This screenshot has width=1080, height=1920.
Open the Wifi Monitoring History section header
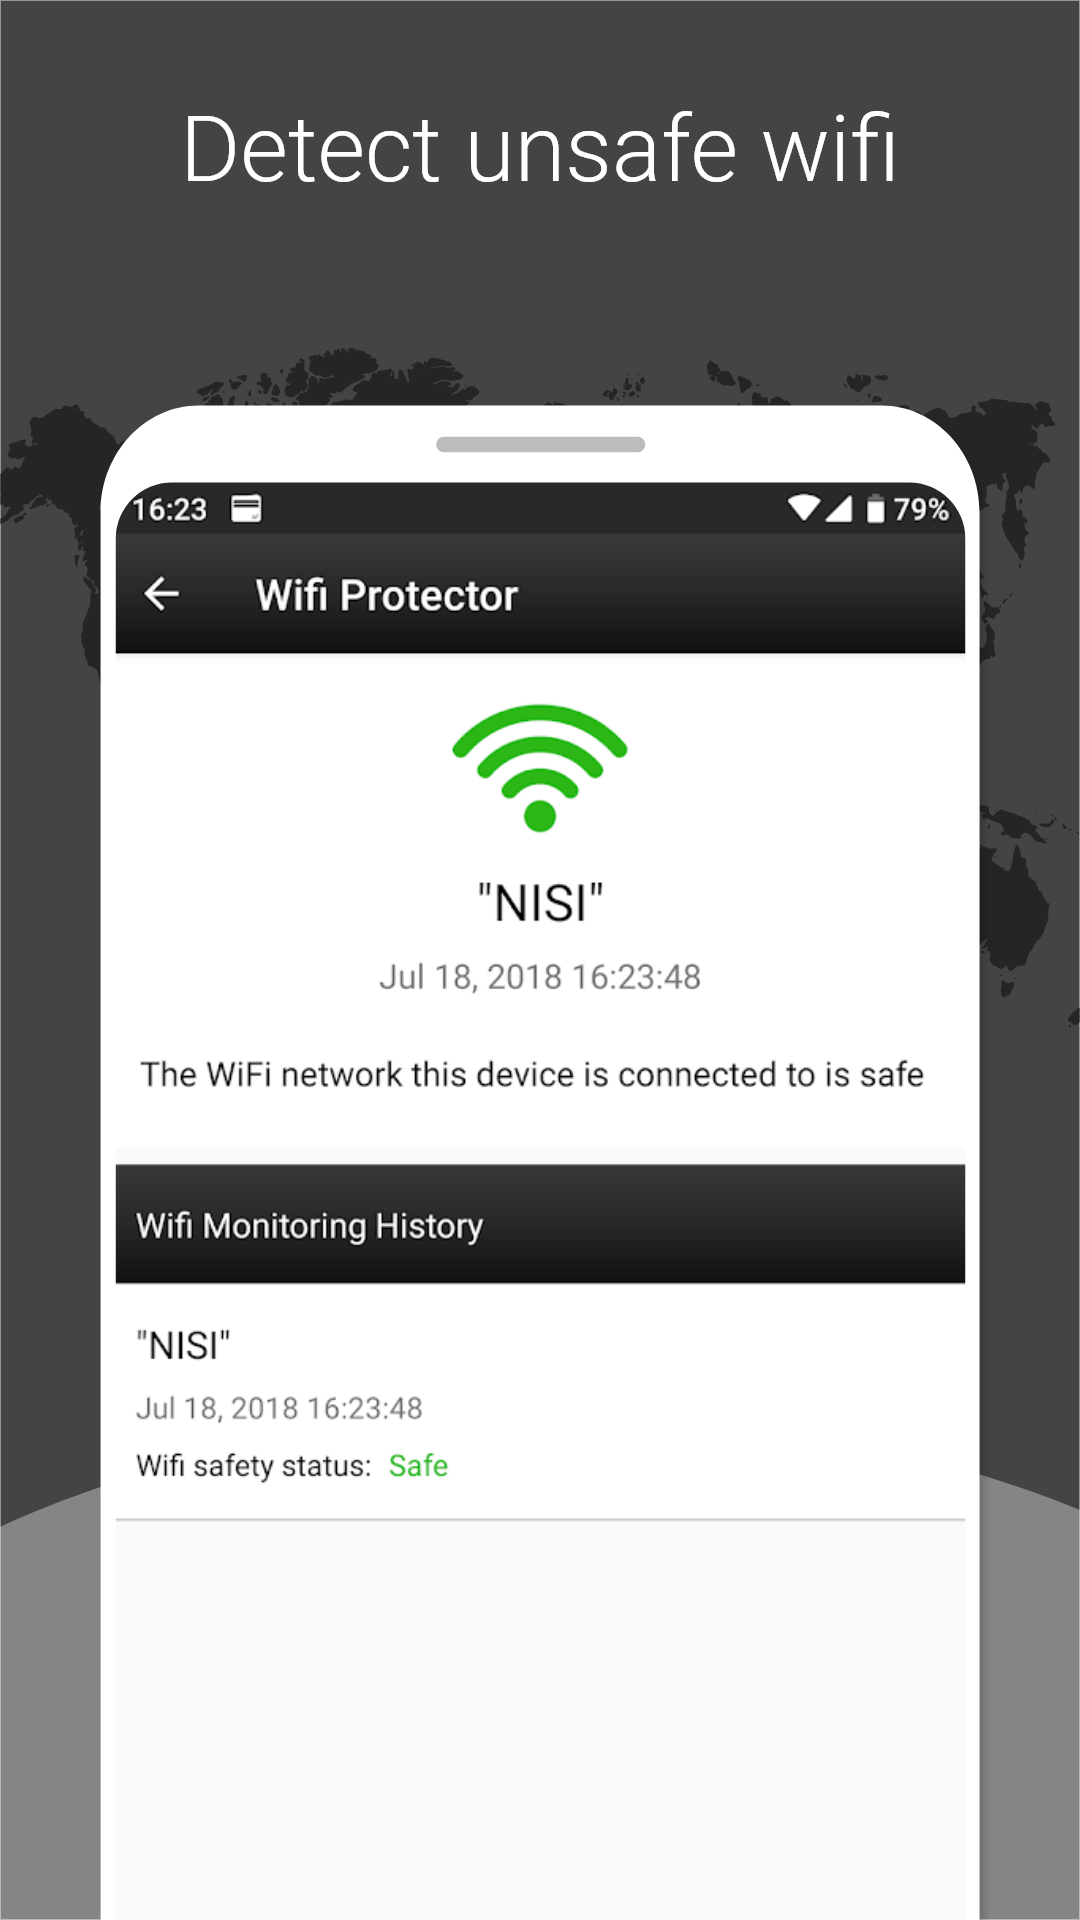540,1224
